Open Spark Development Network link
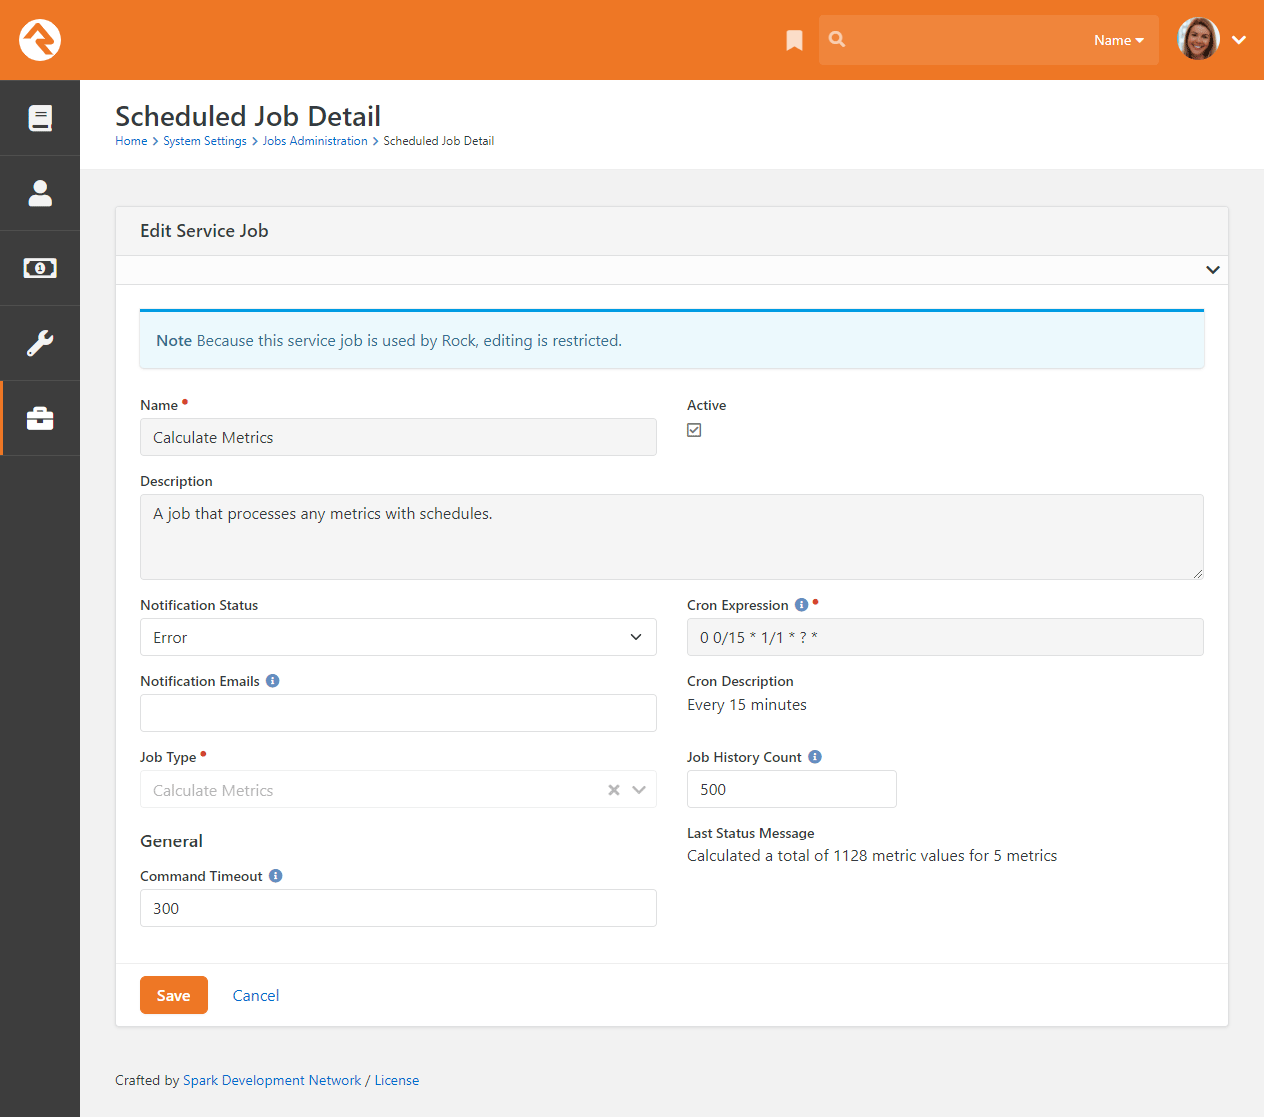Viewport: 1264px width, 1117px height. (x=272, y=1080)
